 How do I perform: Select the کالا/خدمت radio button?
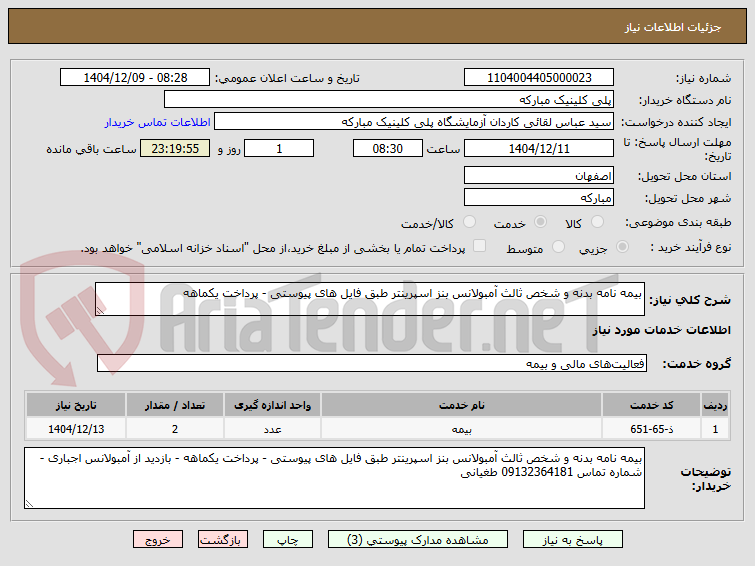tap(469, 222)
